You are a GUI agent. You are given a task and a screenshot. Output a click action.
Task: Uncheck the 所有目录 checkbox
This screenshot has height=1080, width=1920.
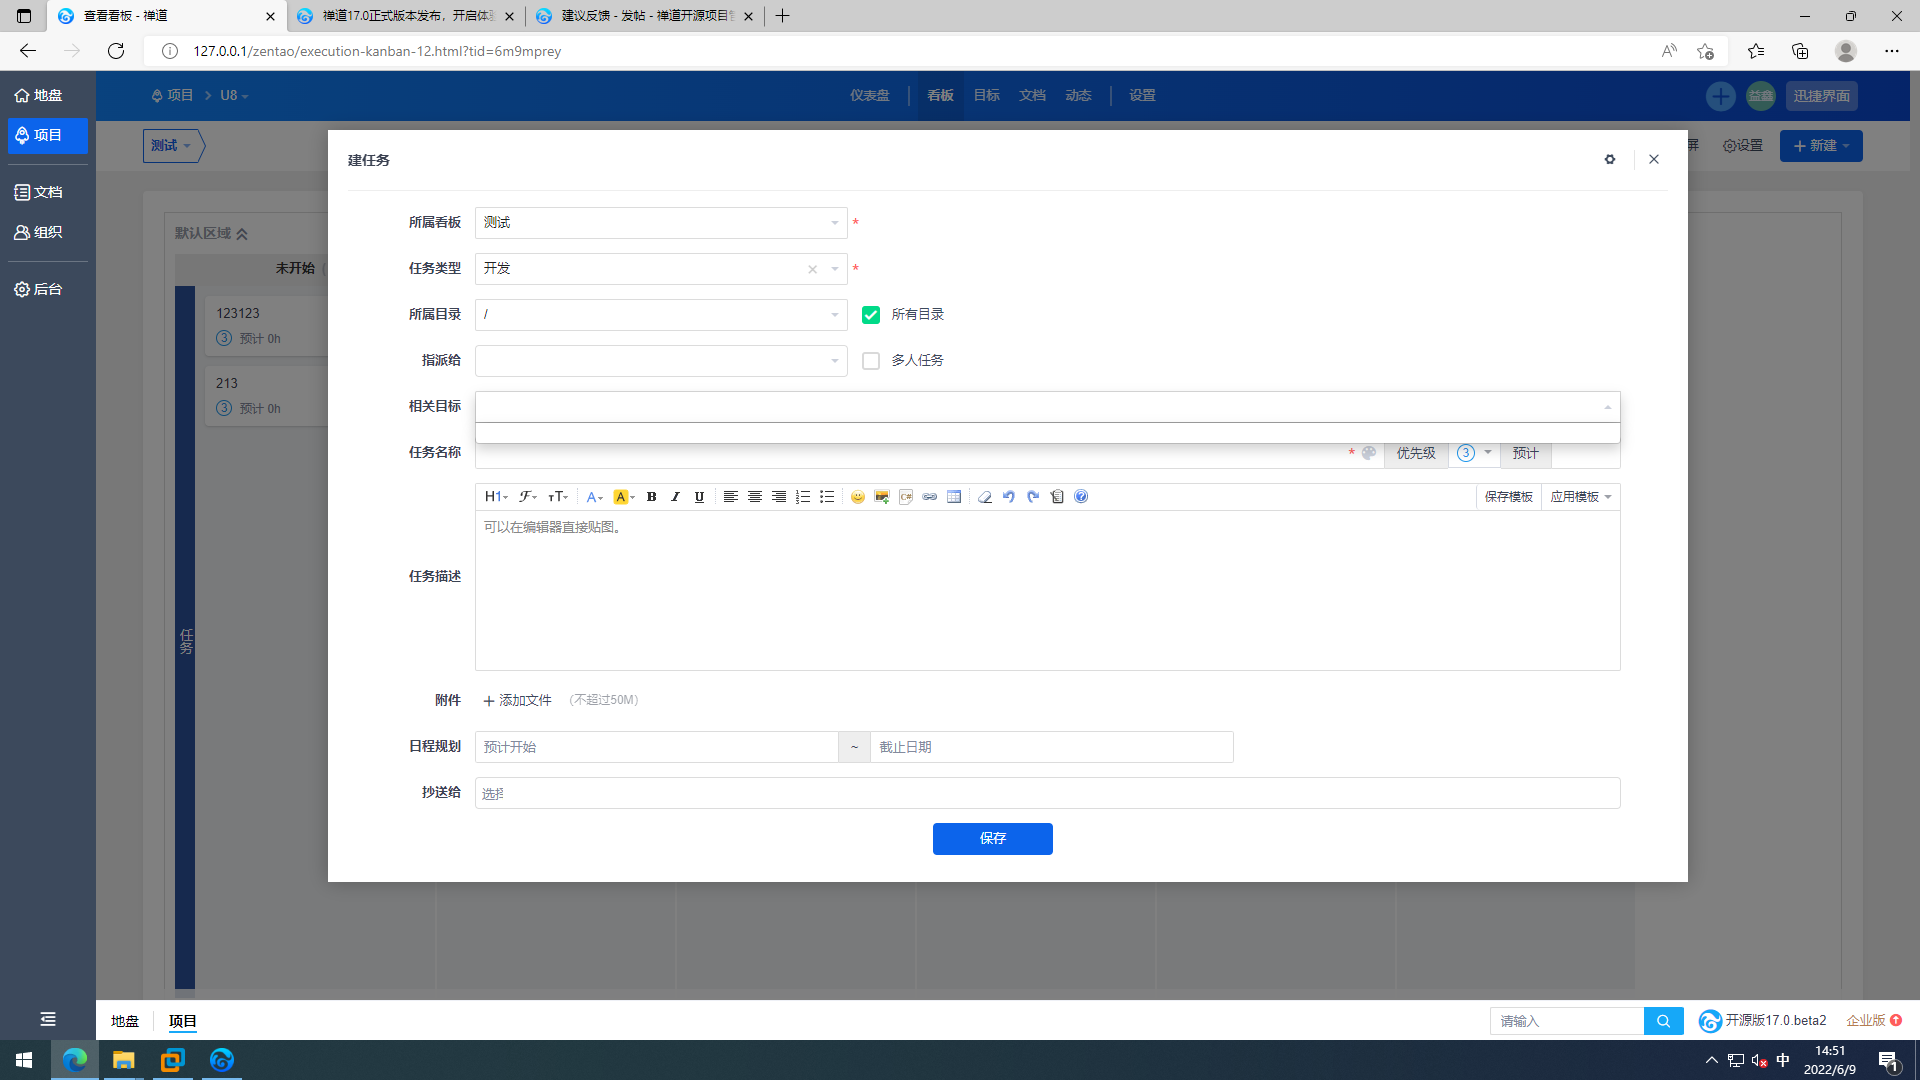[x=871, y=315]
